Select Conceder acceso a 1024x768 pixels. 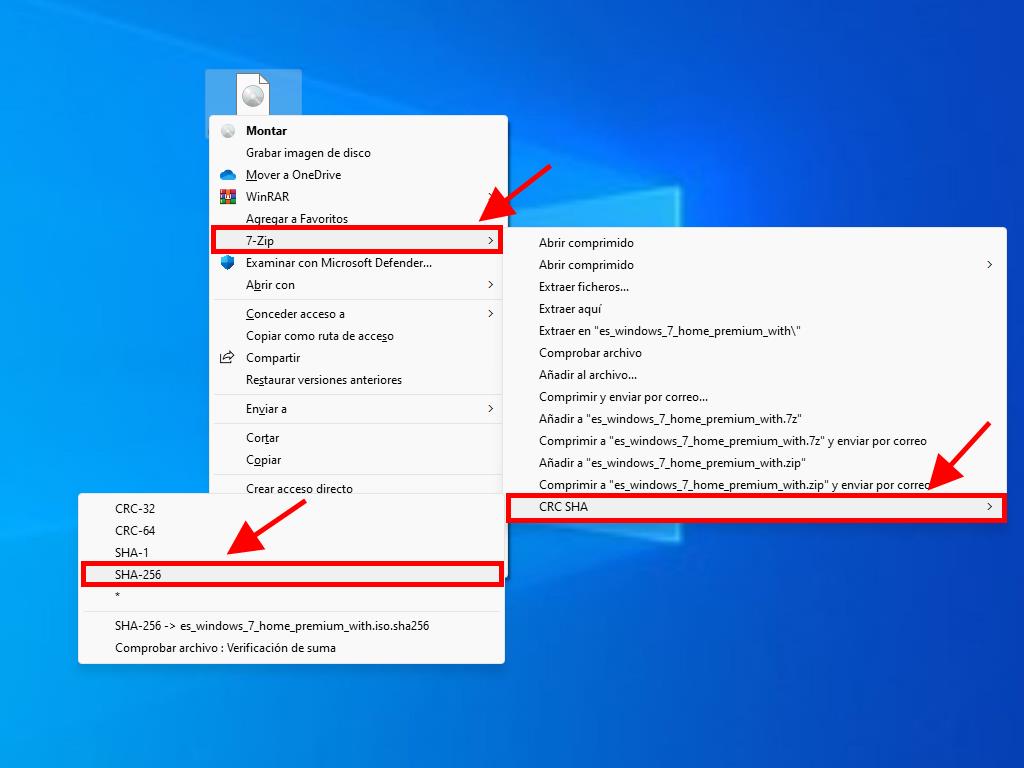coord(358,313)
